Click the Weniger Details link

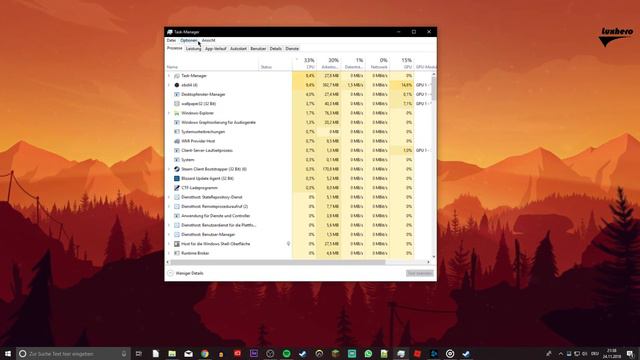point(189,273)
